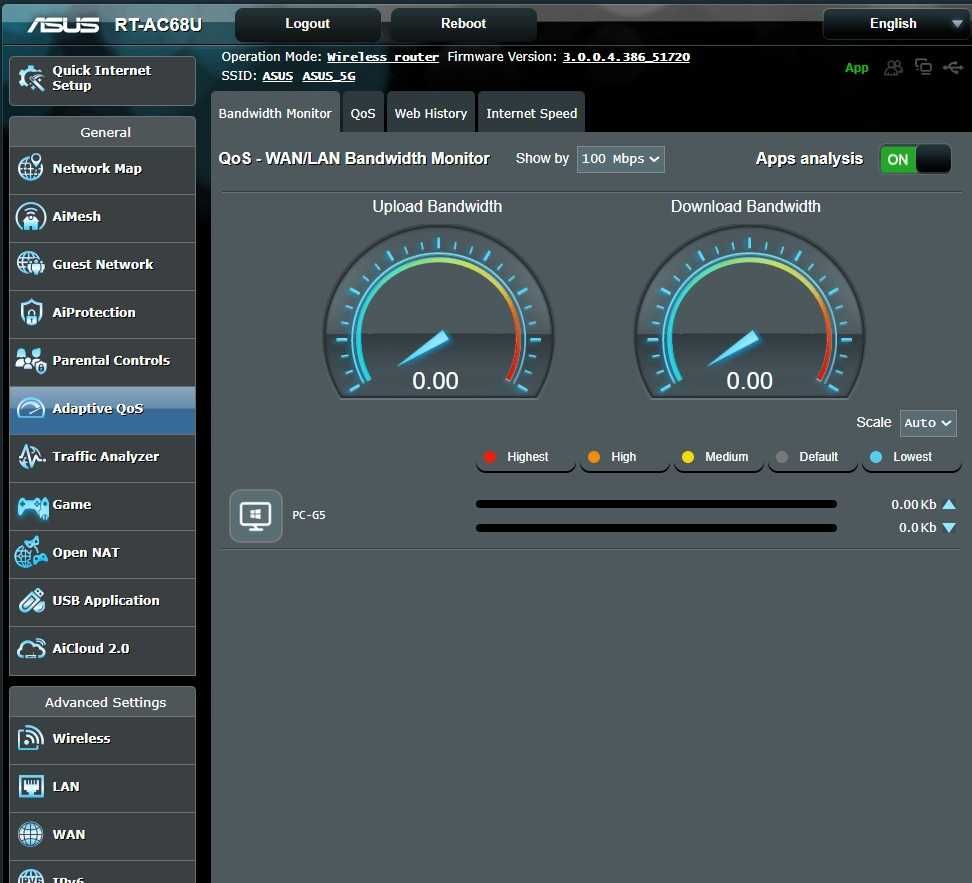
Task: Click the Parental Controls icon
Action: (x=30, y=360)
